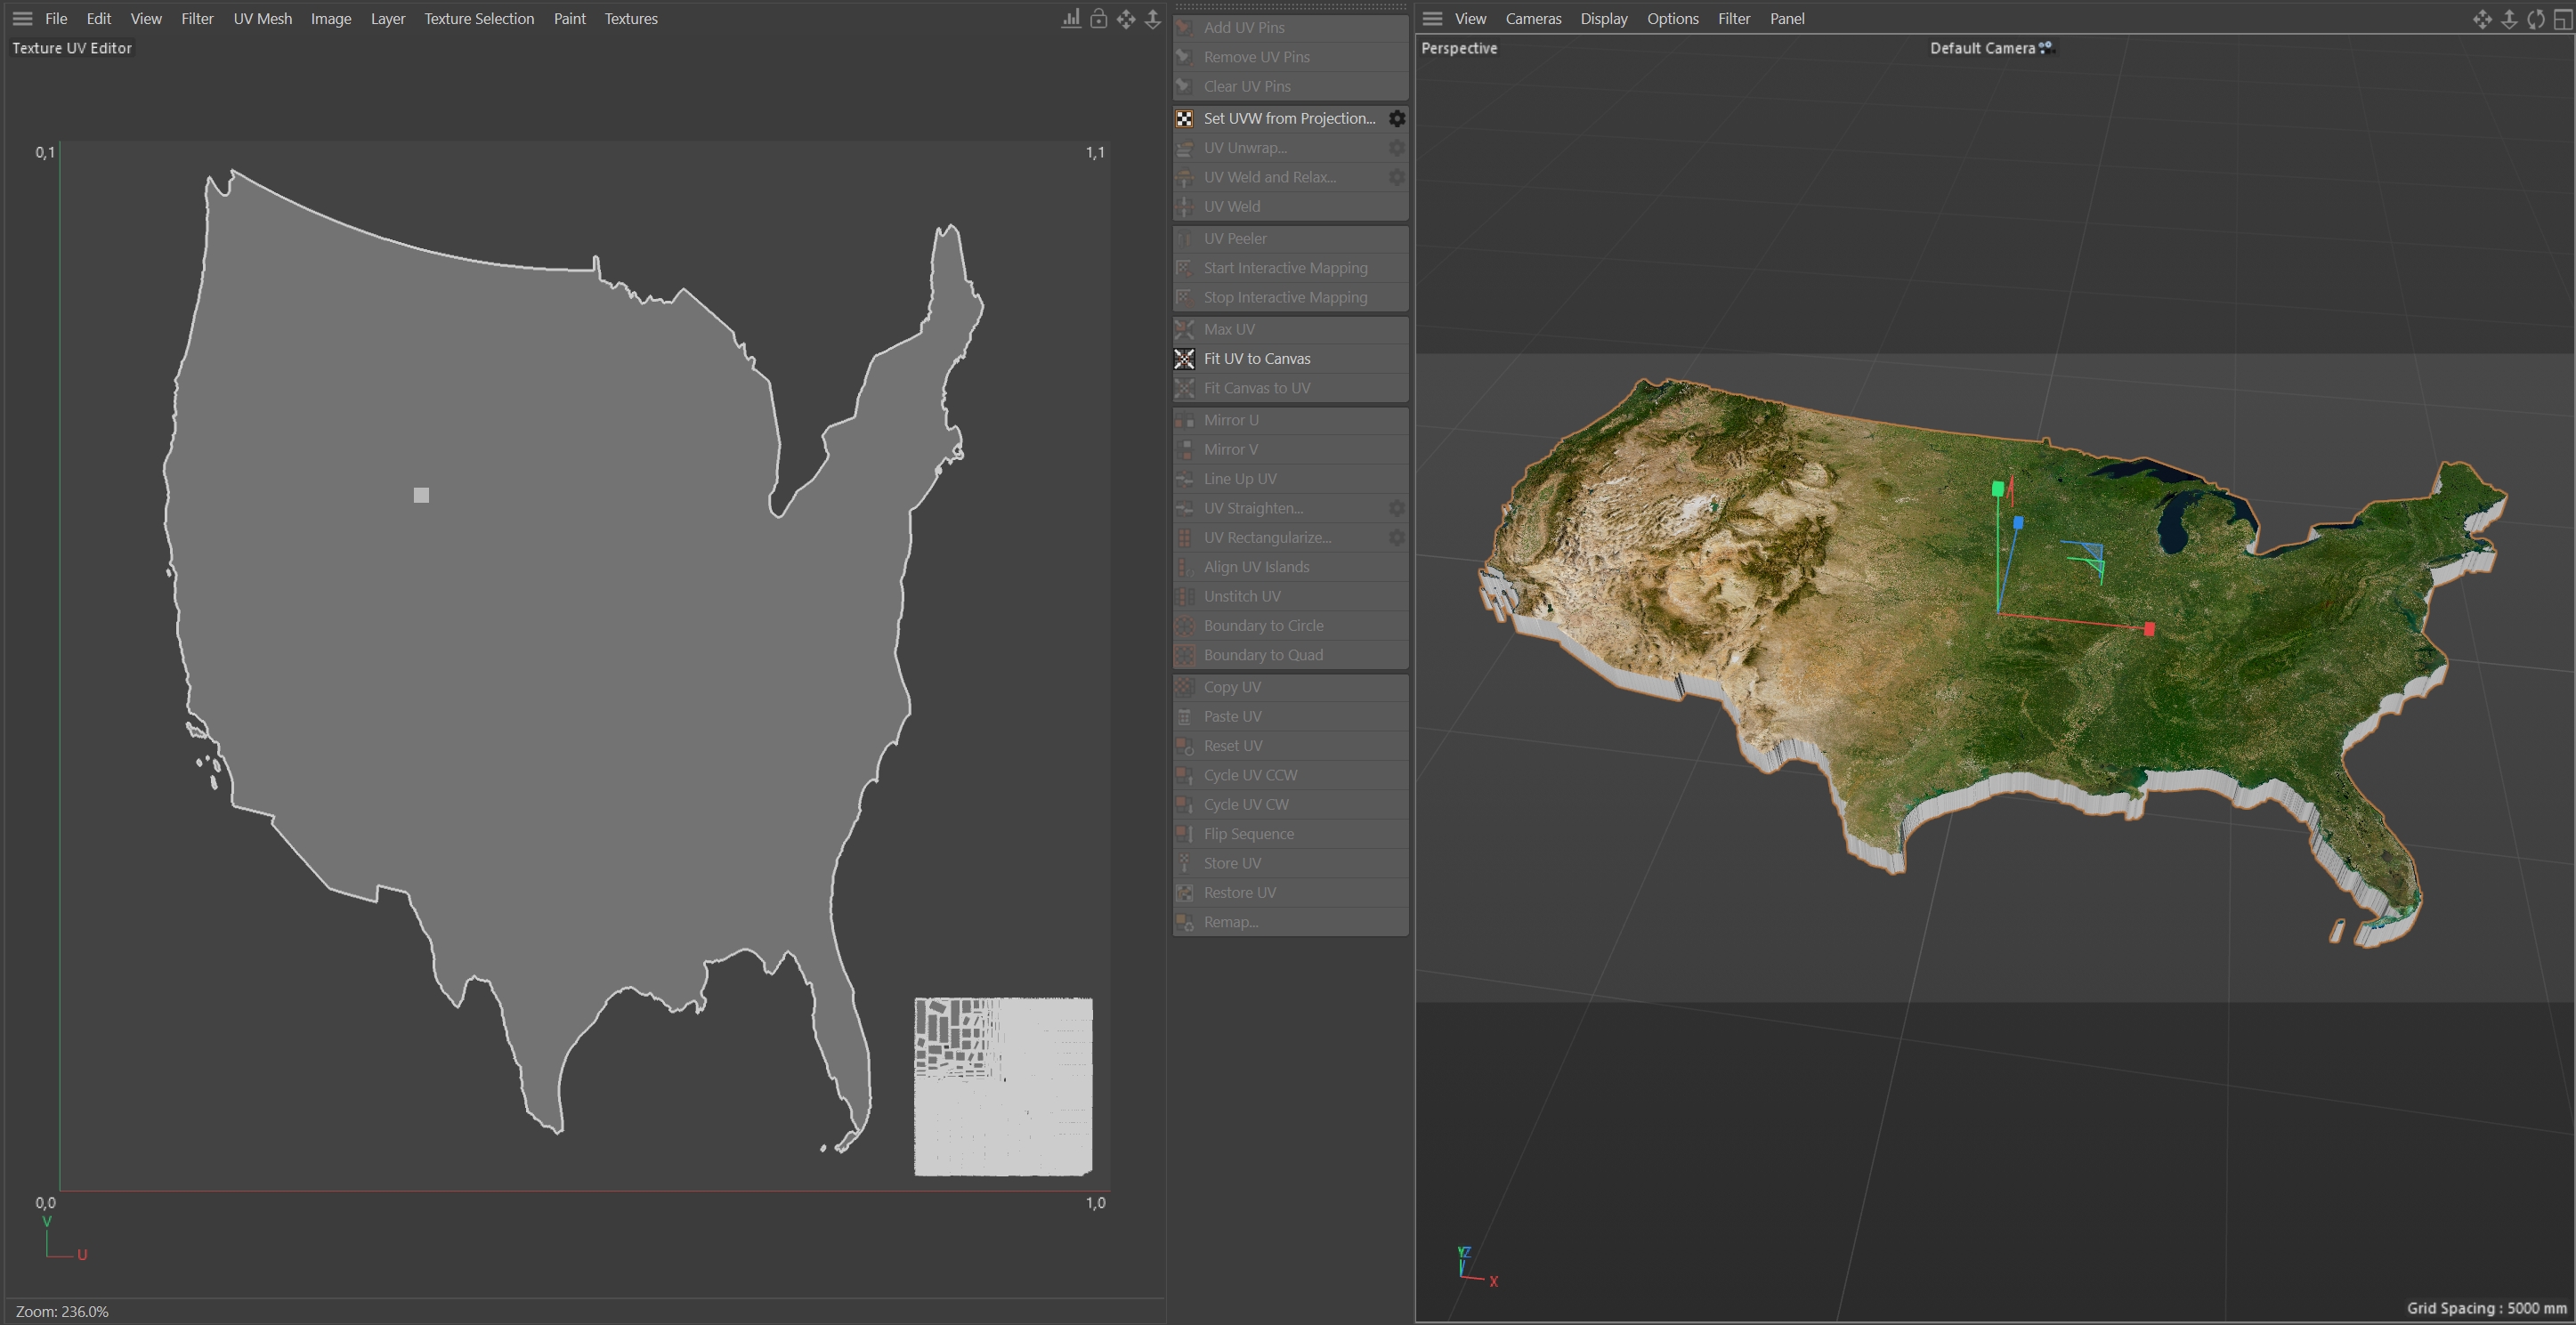Select the small packed UV islands thumbnail

[x=1002, y=1086]
